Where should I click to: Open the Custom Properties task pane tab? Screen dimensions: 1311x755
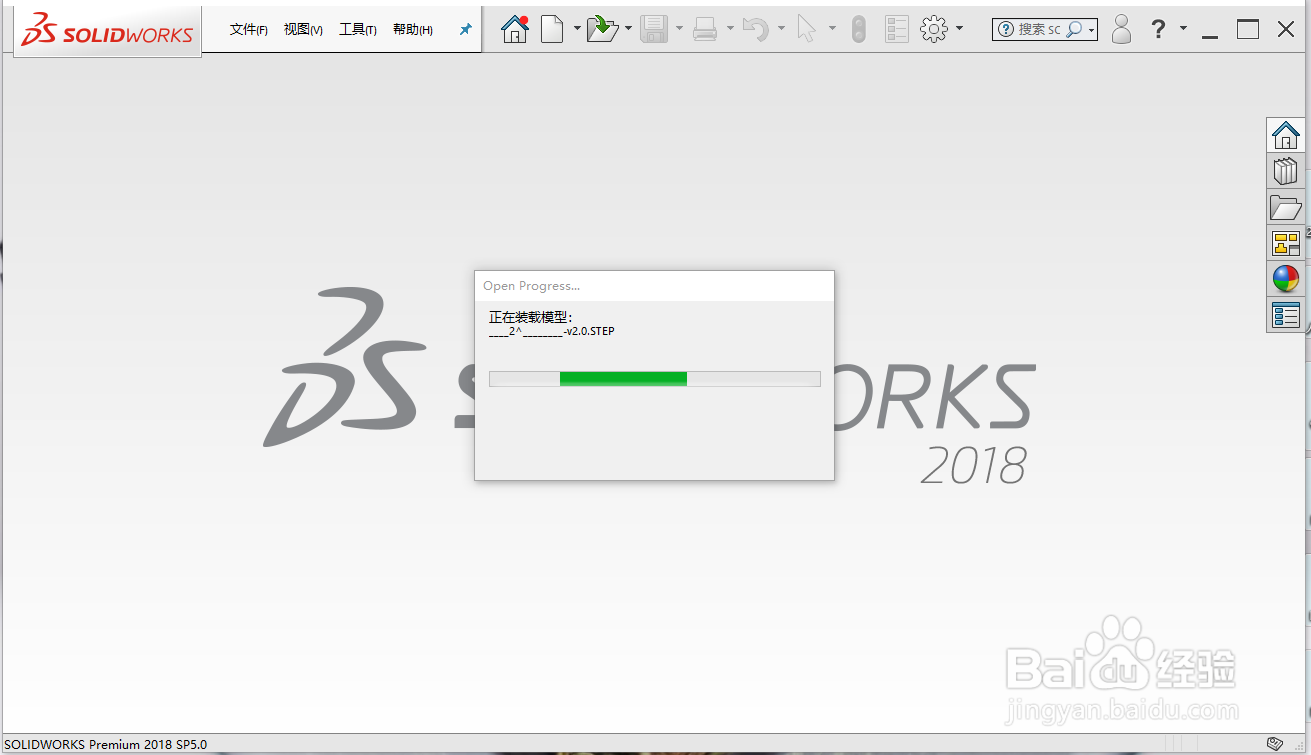click(1286, 315)
